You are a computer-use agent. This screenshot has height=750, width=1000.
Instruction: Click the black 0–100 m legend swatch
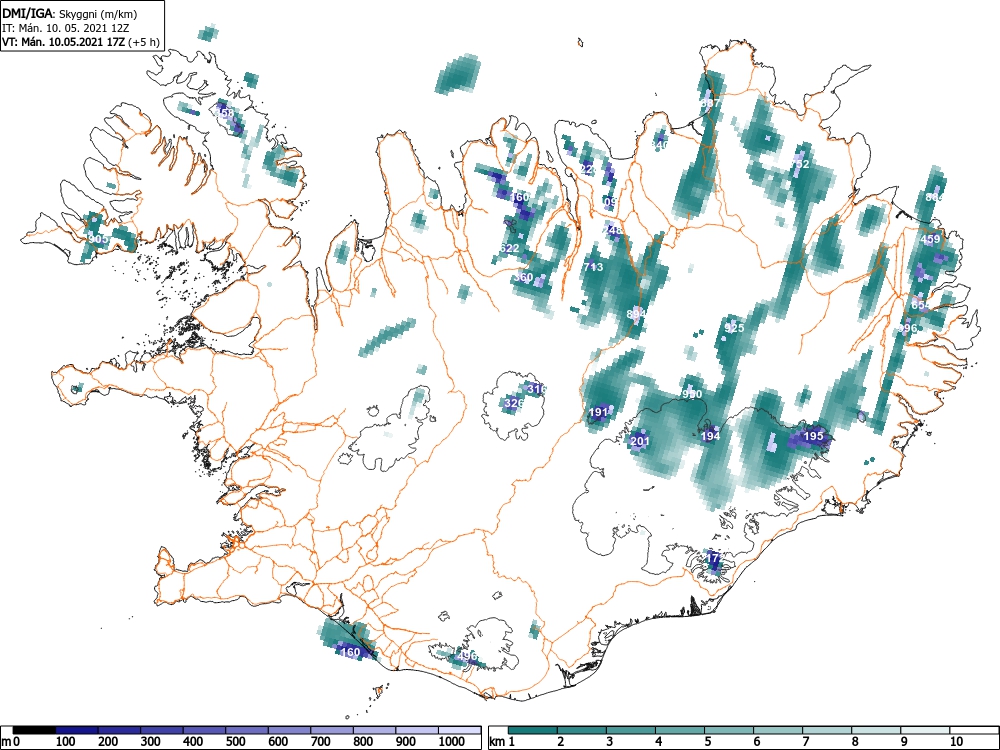click(34, 730)
